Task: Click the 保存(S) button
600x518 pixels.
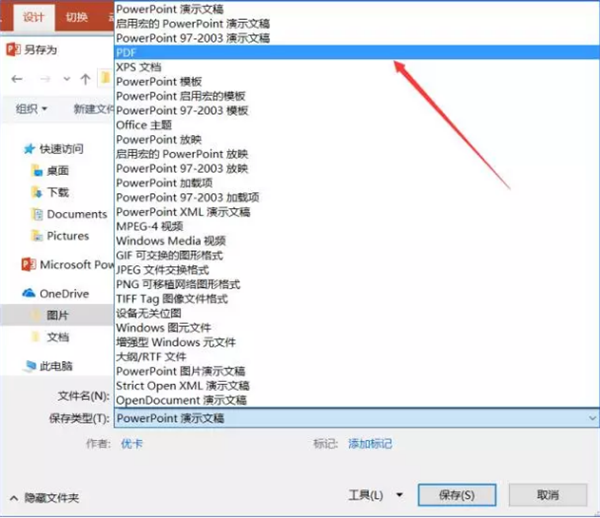Action: (x=457, y=495)
